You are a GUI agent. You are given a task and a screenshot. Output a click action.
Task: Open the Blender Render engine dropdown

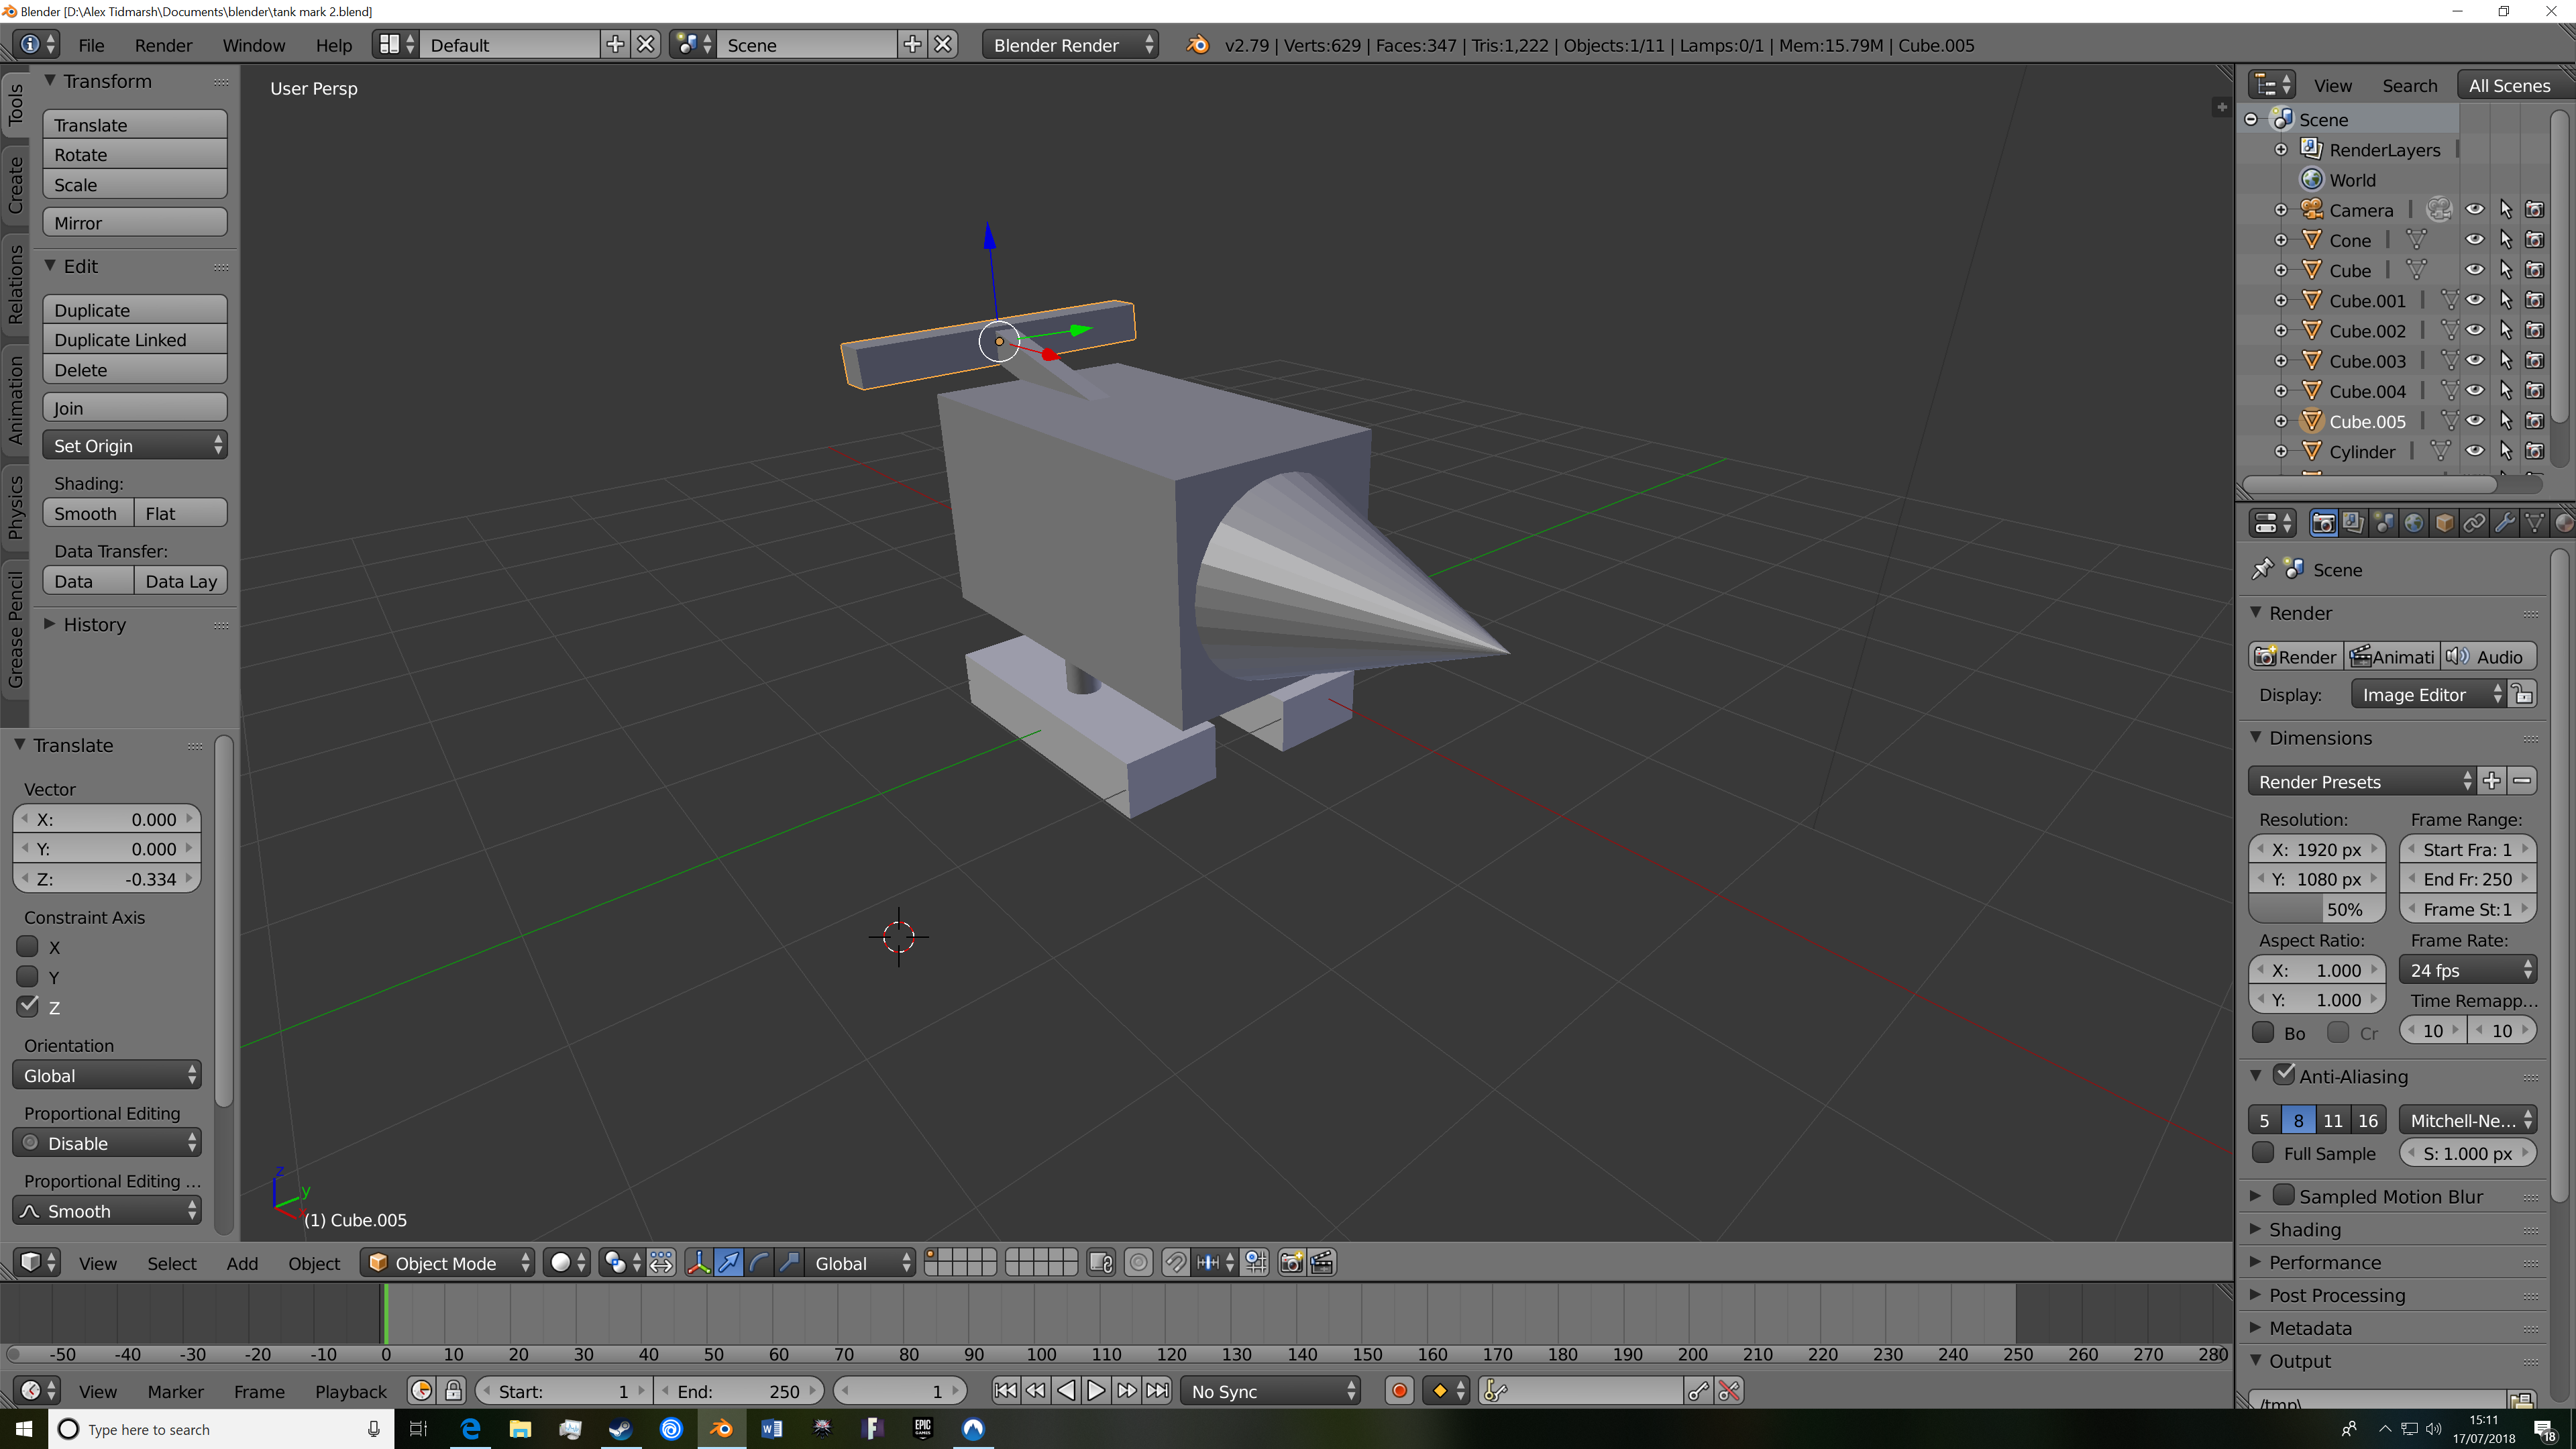(1070, 45)
